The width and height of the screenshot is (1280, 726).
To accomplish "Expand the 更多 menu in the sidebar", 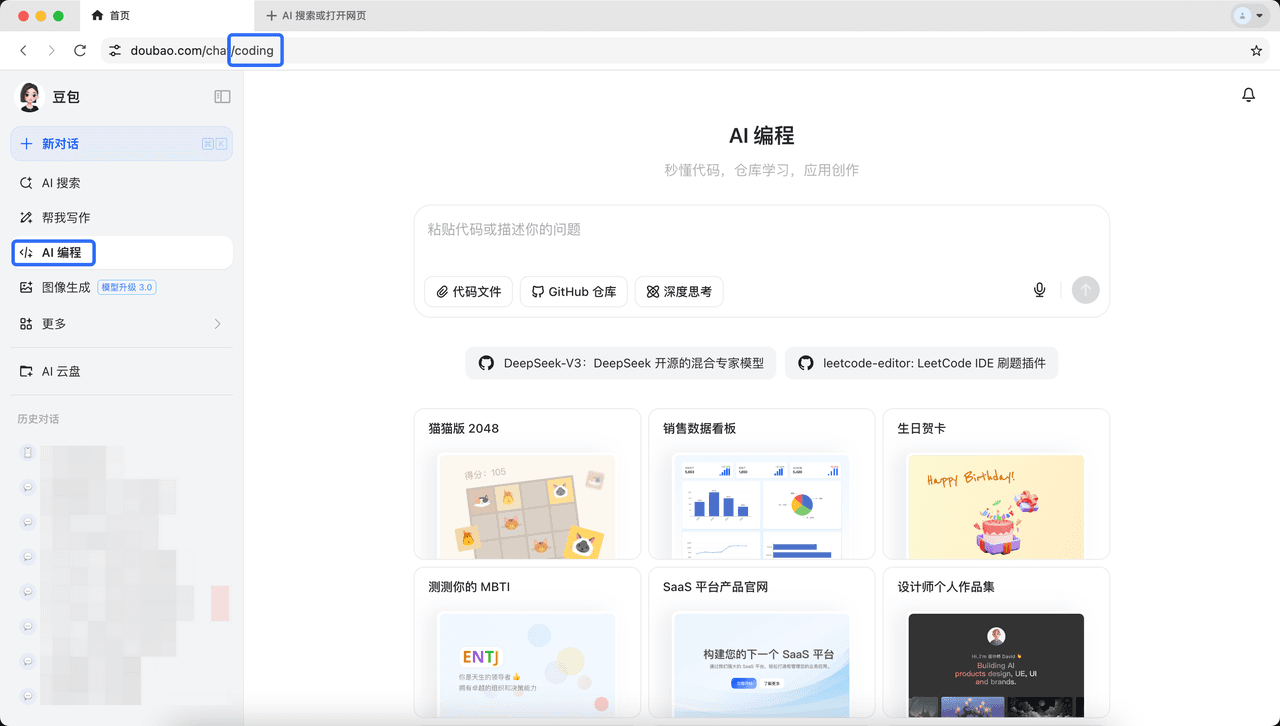I will click(x=121, y=324).
